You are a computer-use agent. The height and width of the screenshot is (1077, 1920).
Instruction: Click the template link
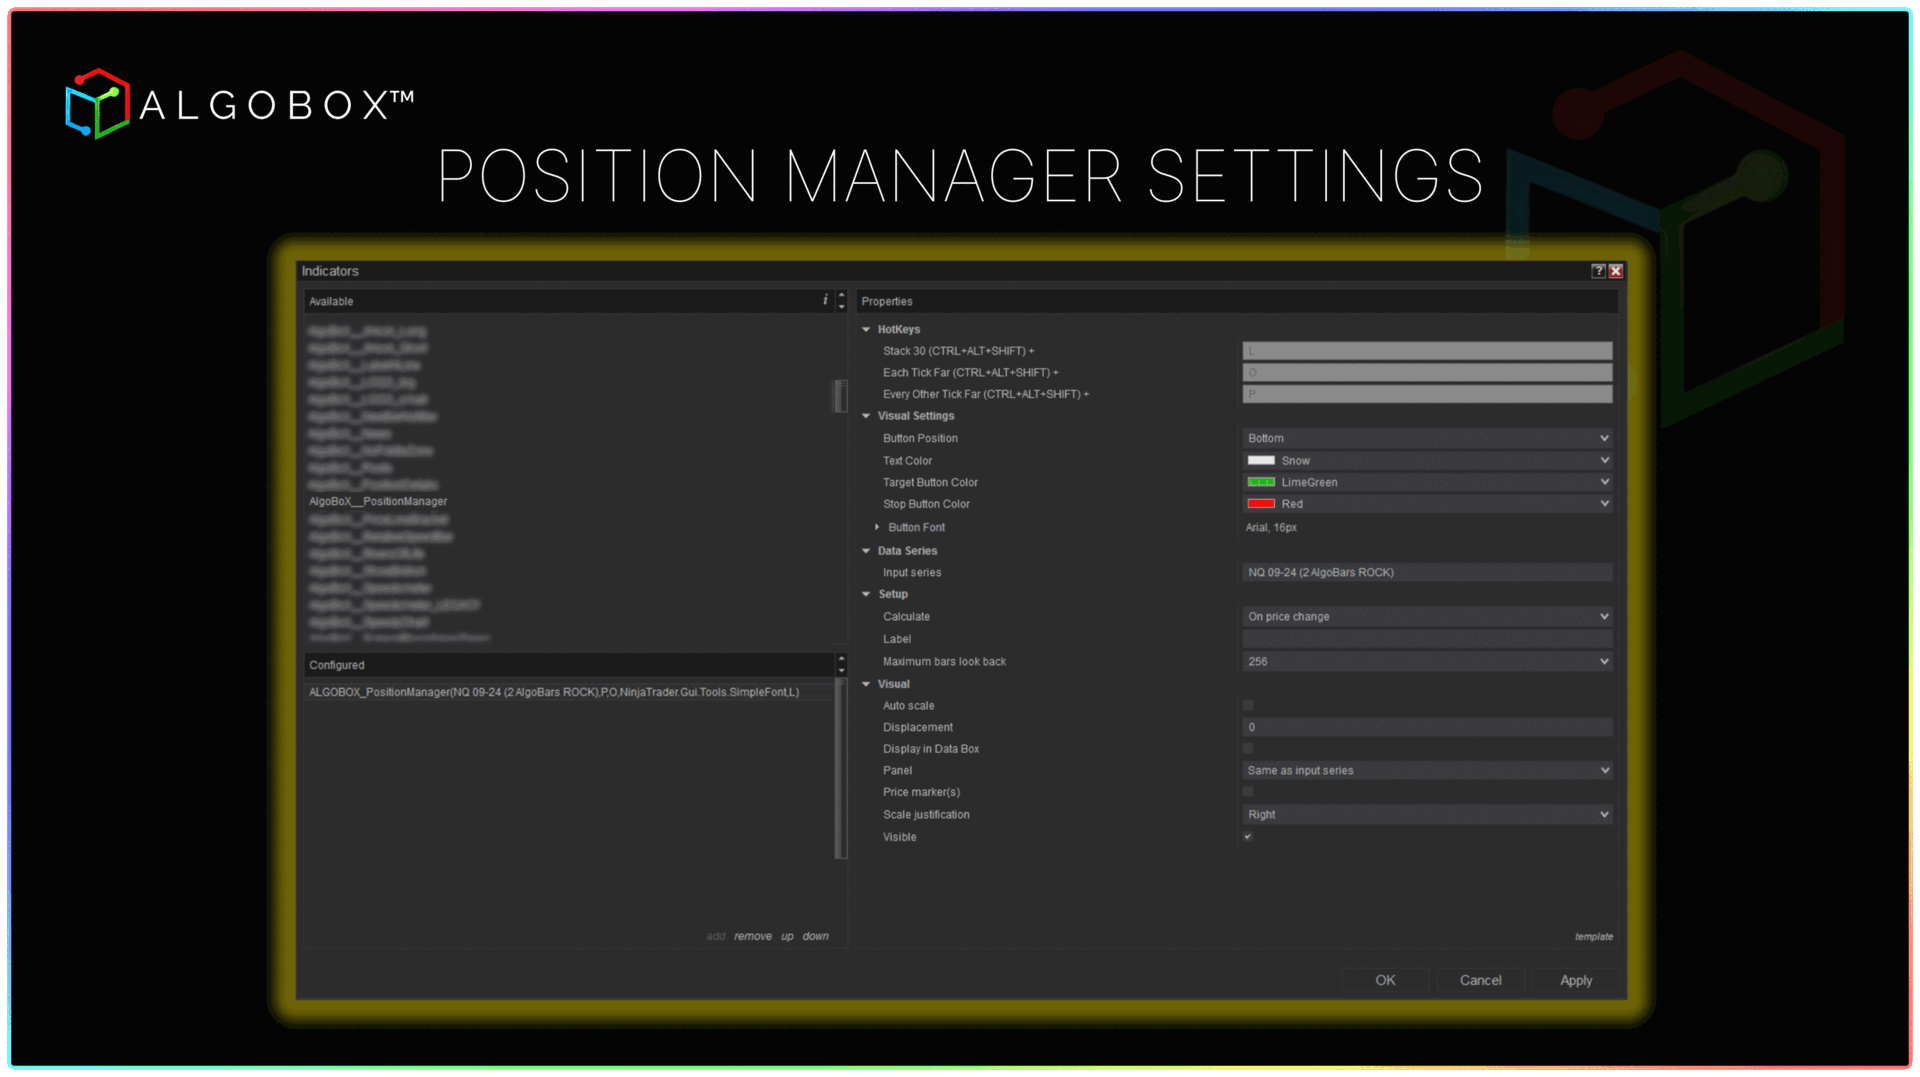[1593, 936]
